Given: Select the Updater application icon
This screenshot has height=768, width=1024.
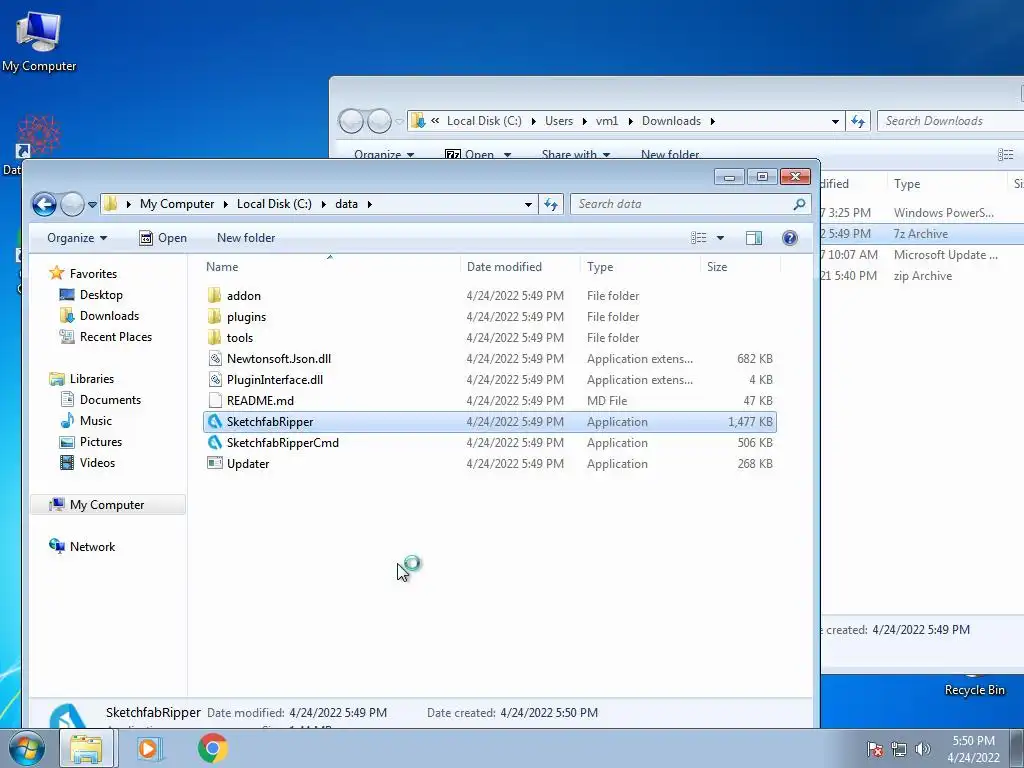Looking at the screenshot, I should click(x=215, y=464).
